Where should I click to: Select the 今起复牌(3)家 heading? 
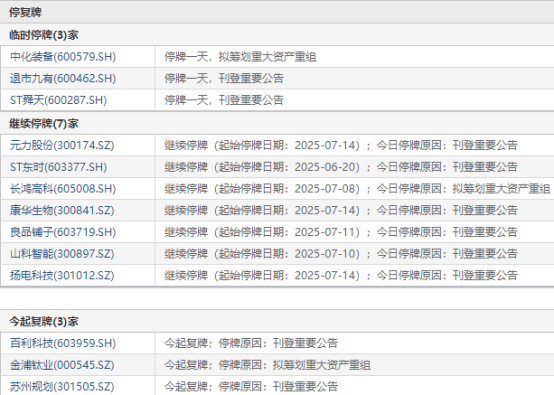click(44, 321)
